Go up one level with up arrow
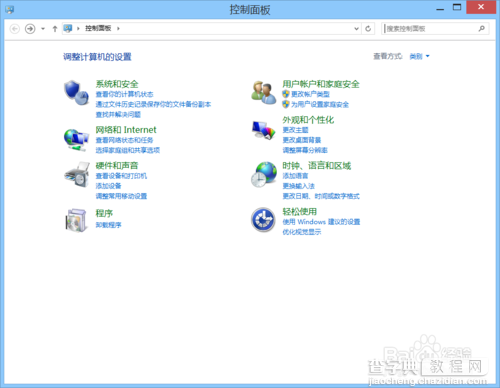The image size is (500, 388). coord(55,29)
